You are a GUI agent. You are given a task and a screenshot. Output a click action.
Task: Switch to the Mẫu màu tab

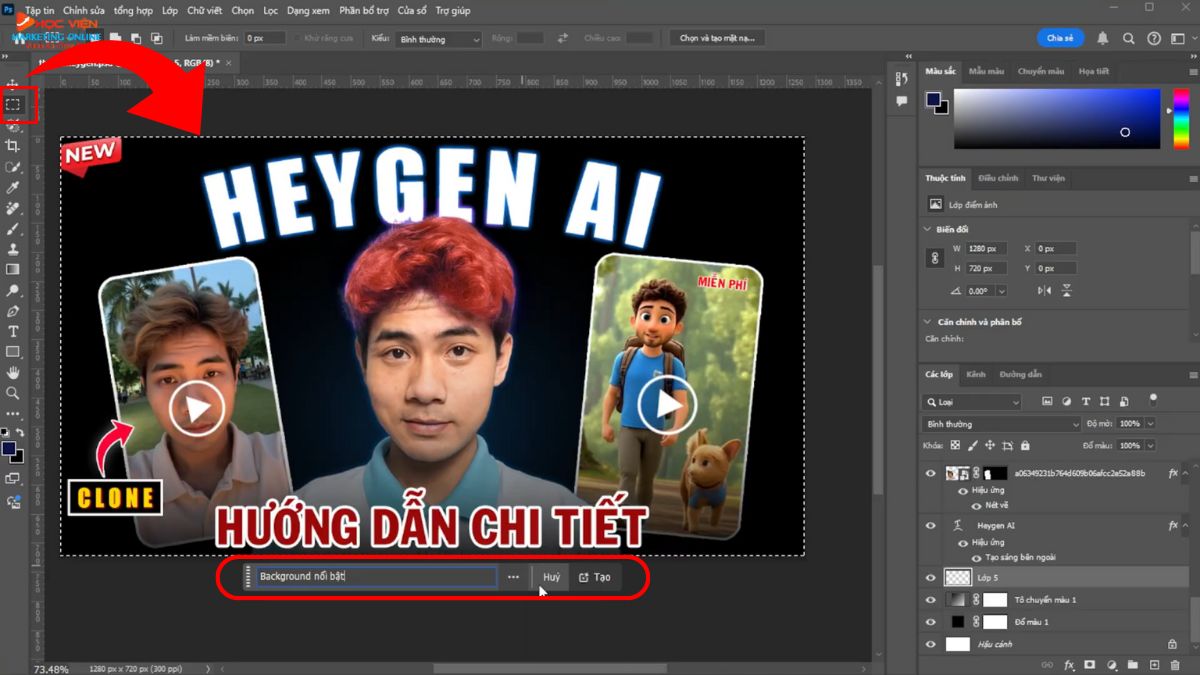[986, 71]
